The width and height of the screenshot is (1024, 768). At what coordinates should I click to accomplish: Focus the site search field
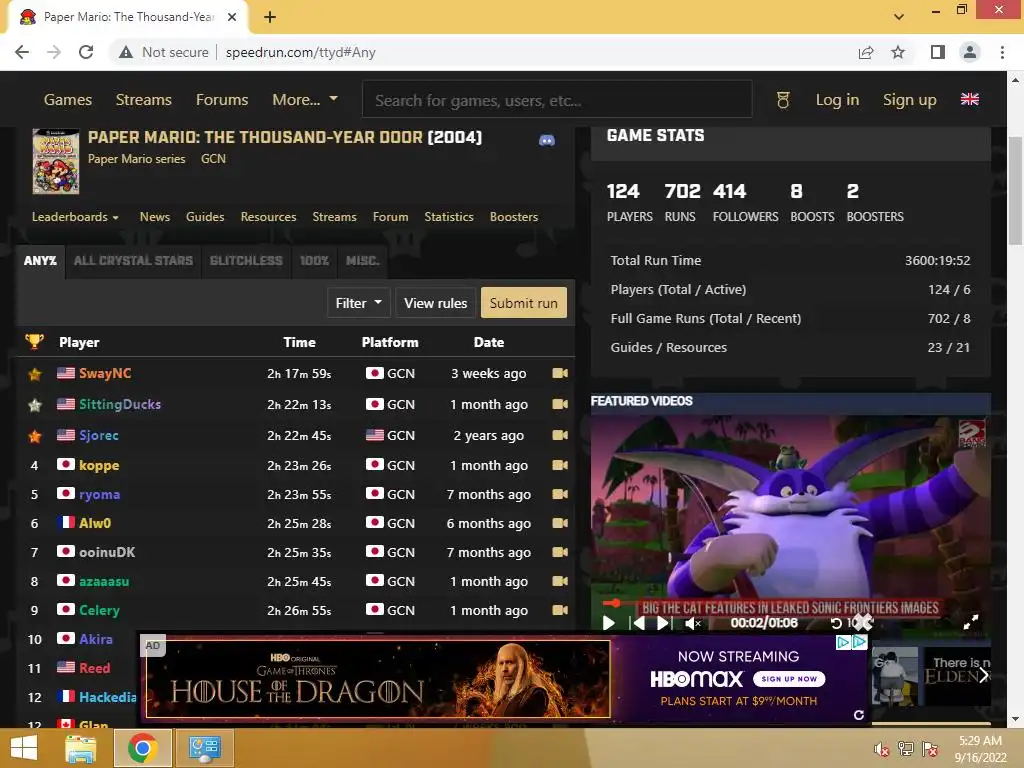tap(557, 100)
